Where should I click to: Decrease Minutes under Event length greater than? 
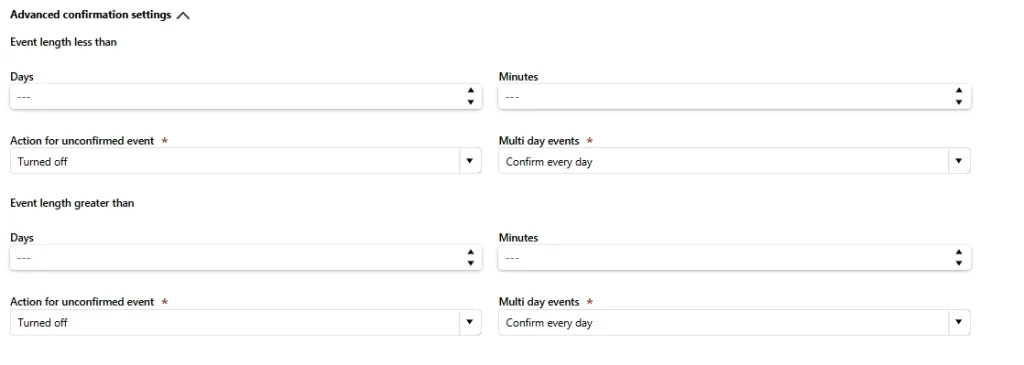click(959, 264)
